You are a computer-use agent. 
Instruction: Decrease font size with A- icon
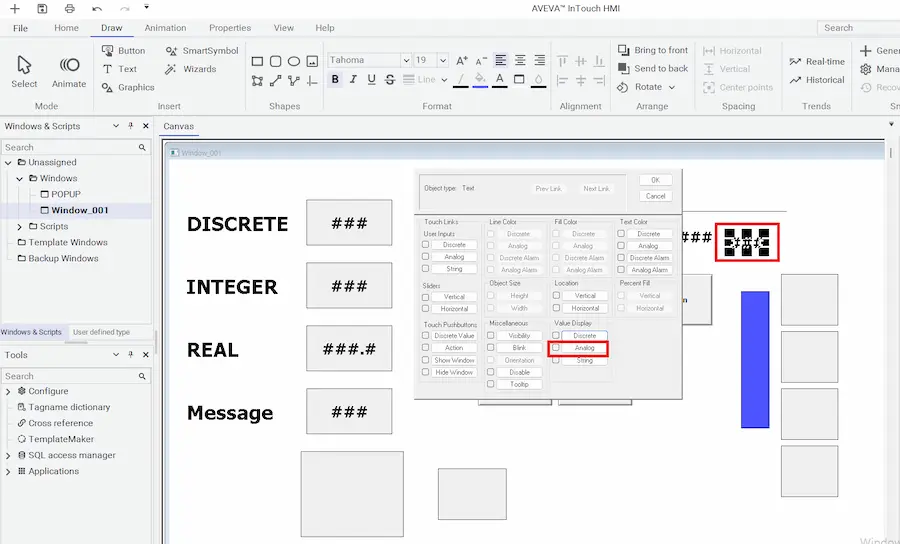481,60
